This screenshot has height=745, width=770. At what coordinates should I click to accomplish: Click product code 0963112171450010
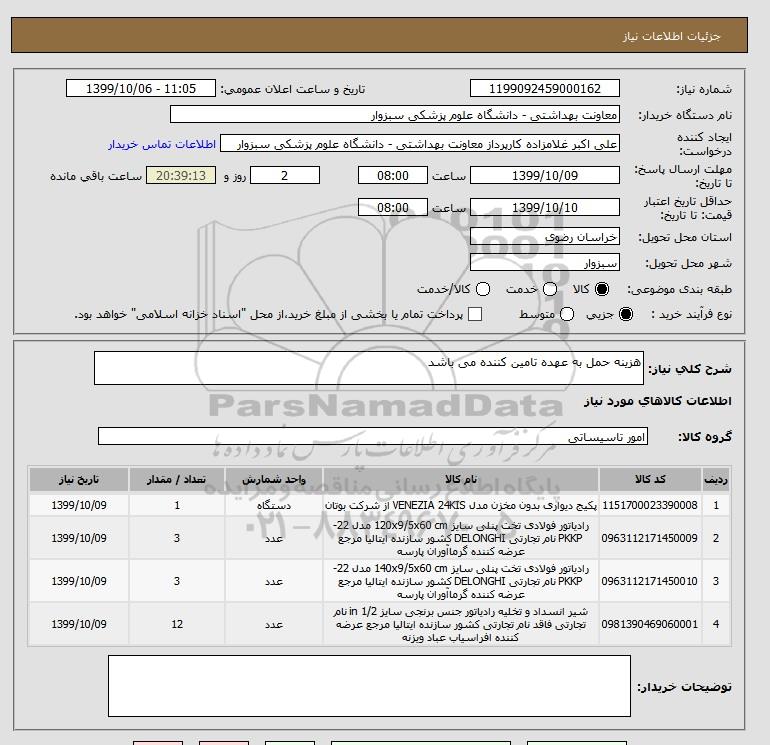click(x=650, y=581)
